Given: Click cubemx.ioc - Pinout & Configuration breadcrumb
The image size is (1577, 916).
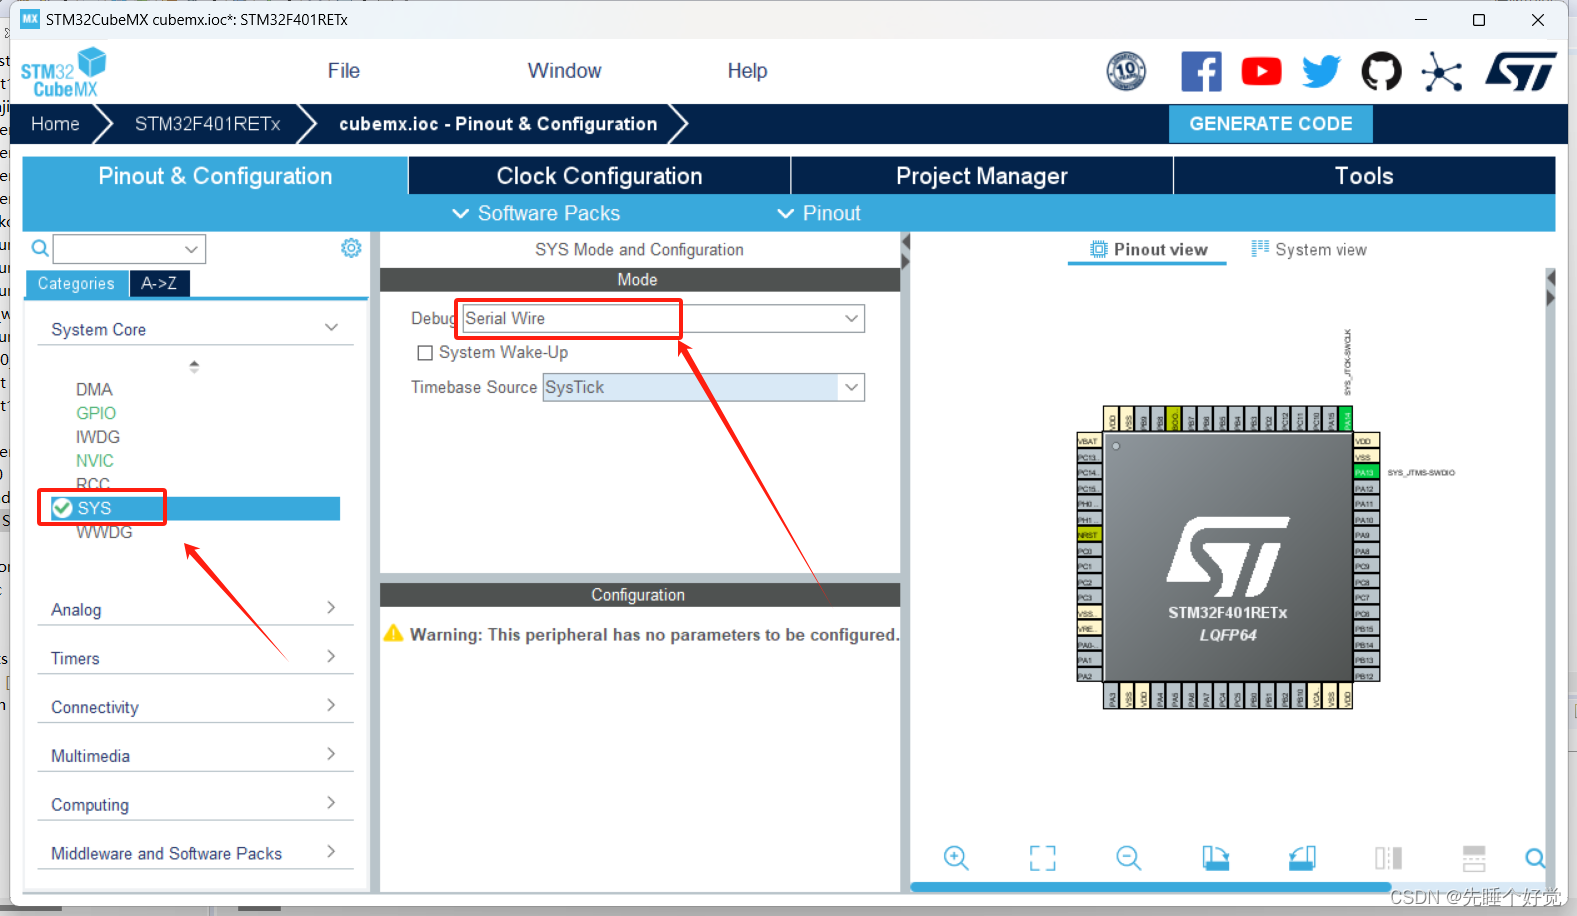Looking at the screenshot, I should [x=498, y=124].
